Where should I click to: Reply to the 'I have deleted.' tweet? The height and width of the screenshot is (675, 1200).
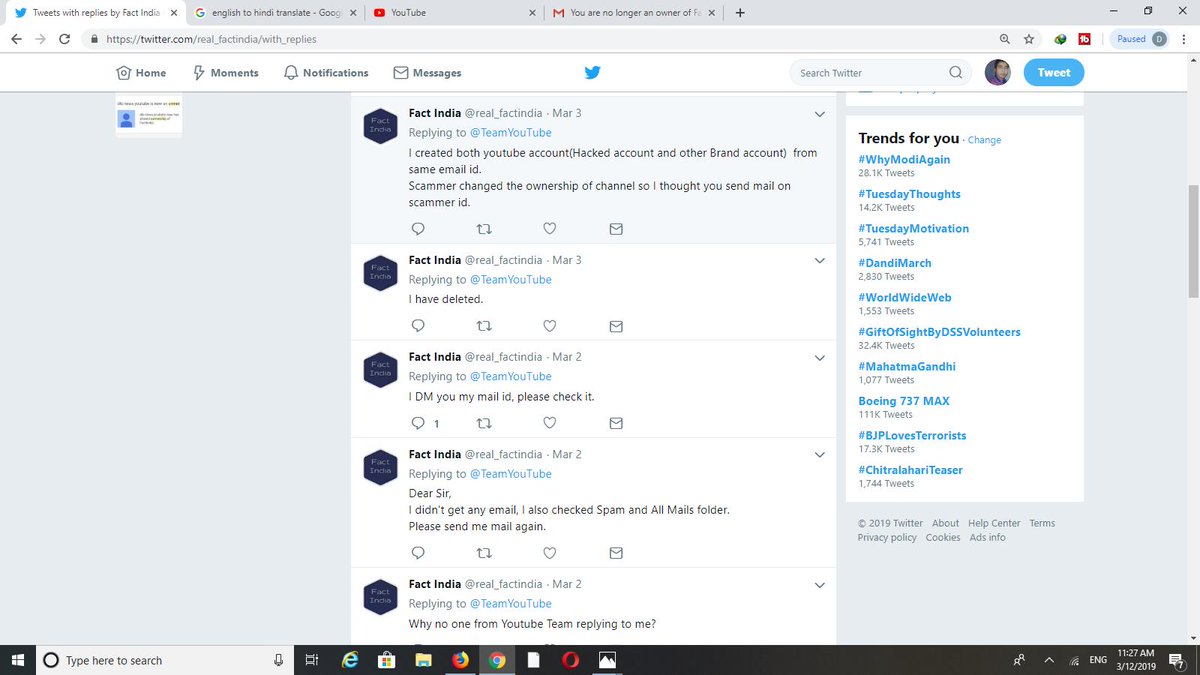[x=419, y=326]
